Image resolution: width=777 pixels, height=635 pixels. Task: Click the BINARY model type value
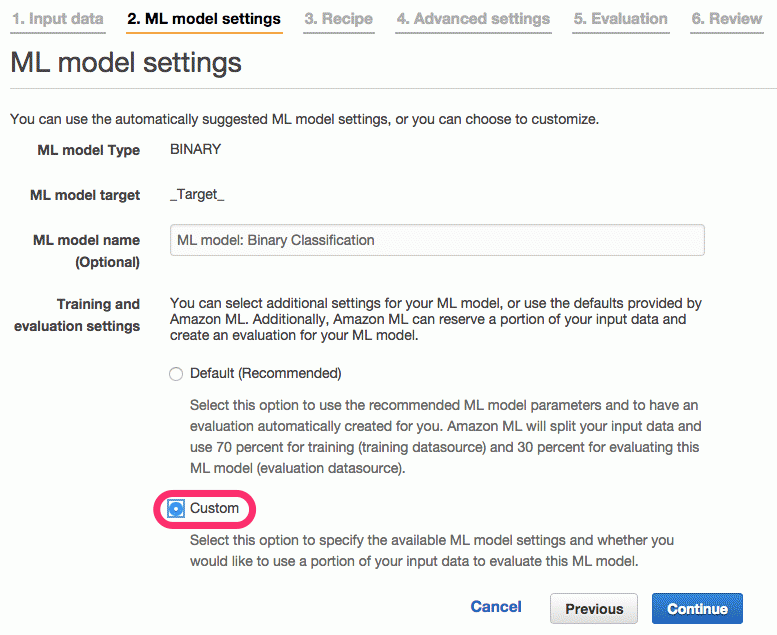tap(196, 149)
